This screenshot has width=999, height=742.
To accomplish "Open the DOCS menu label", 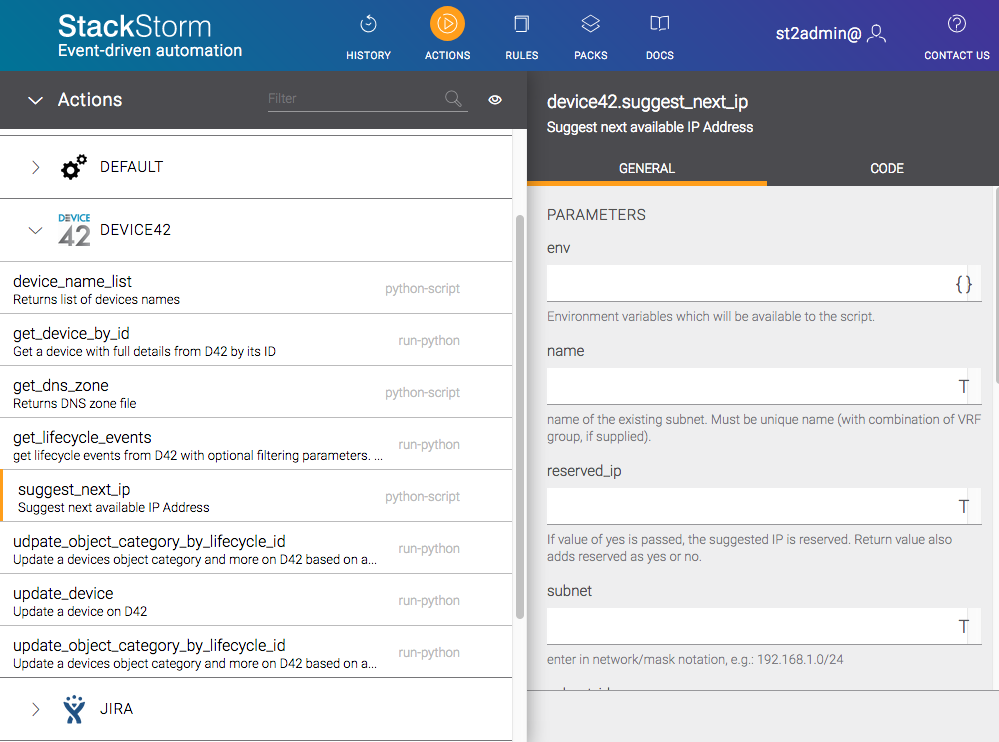I will click(x=659, y=55).
